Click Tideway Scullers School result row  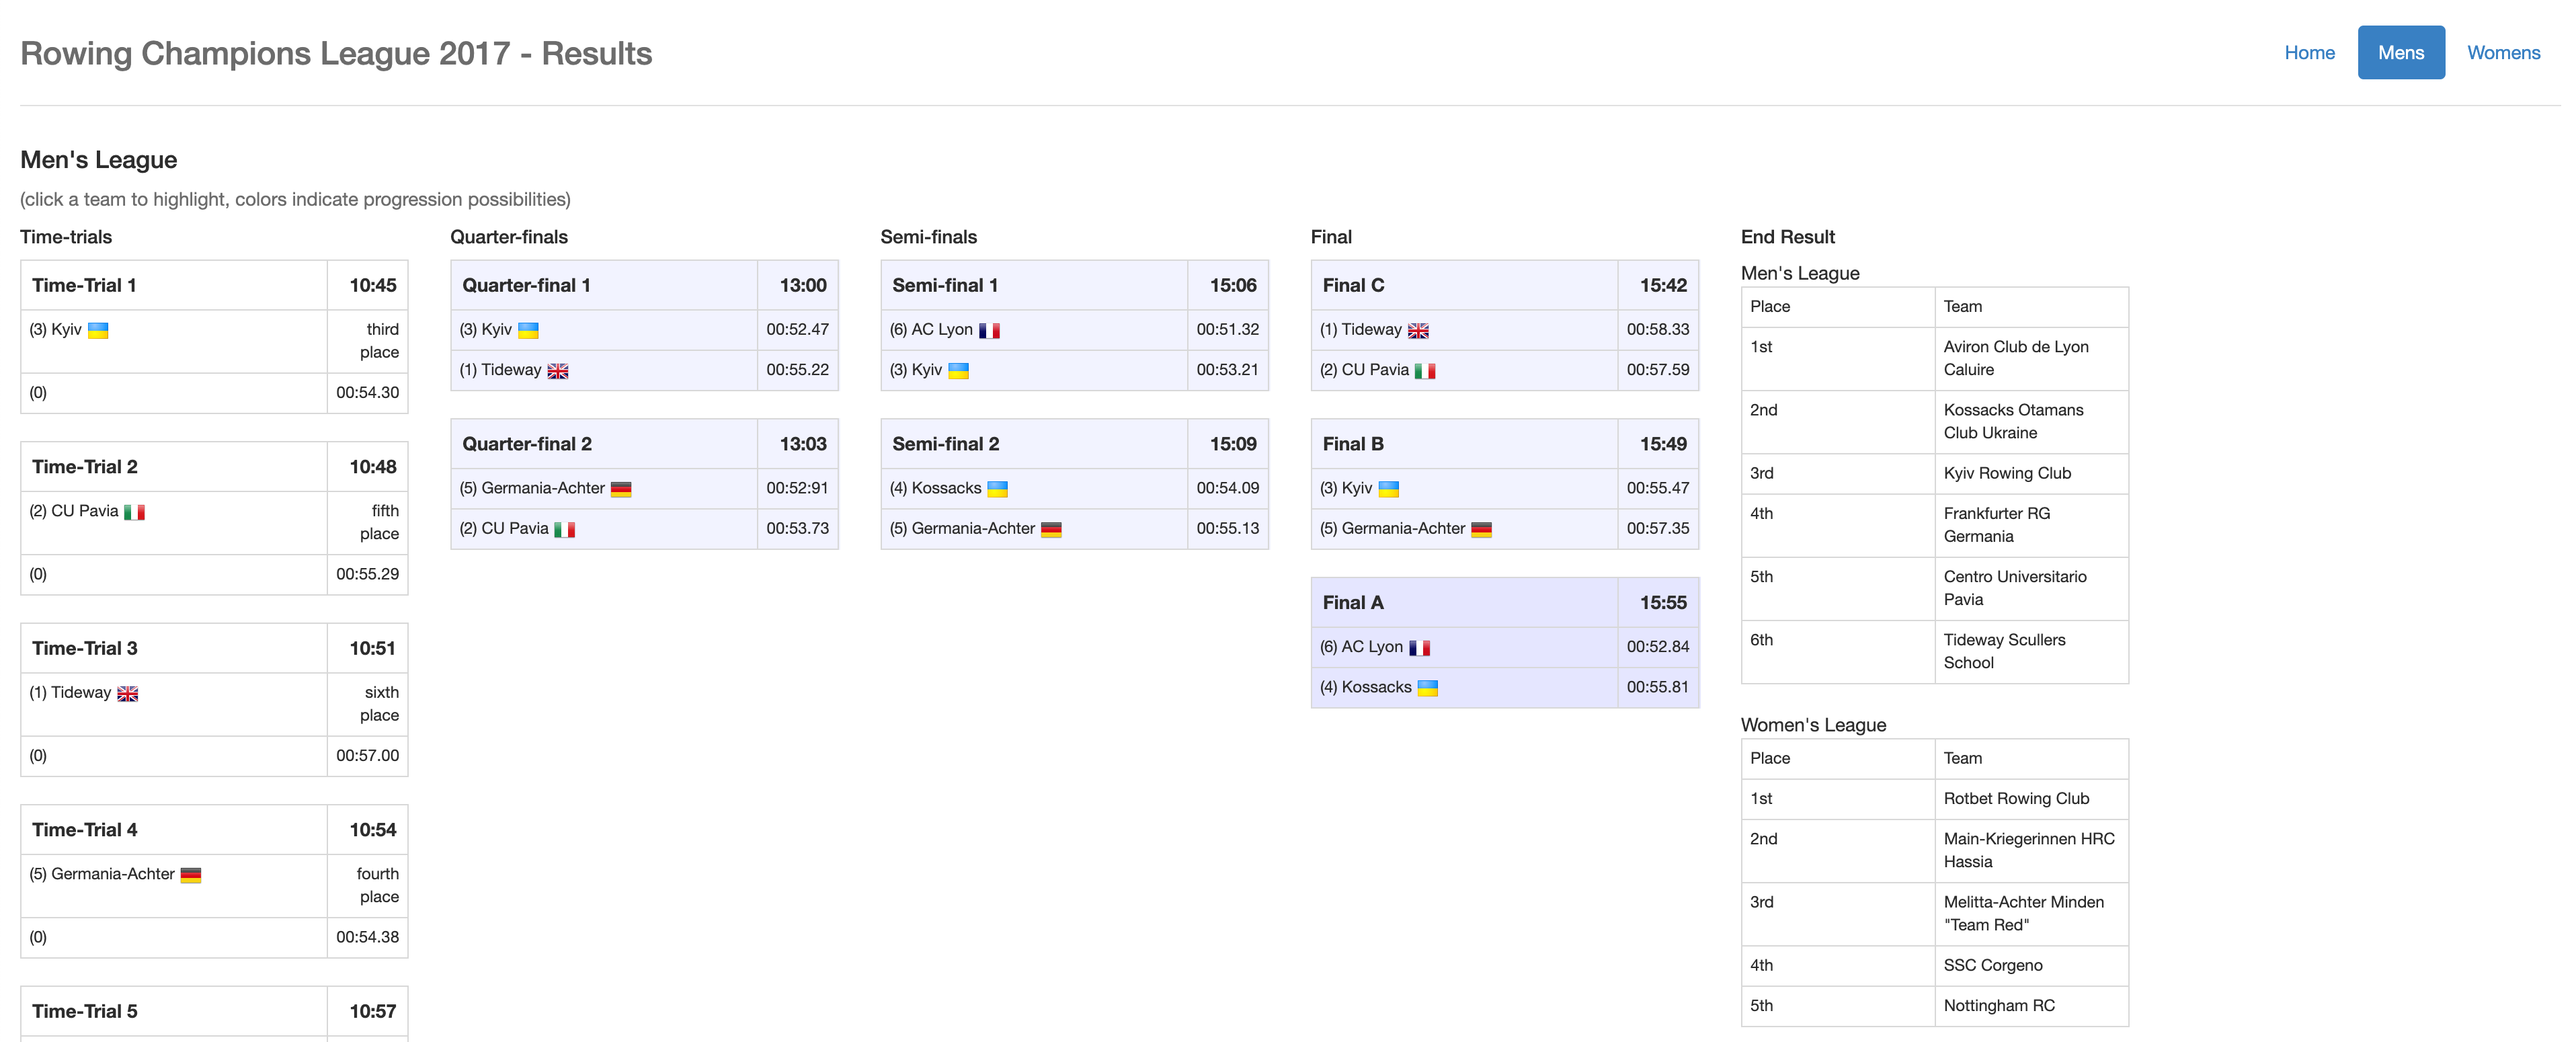(1934, 652)
